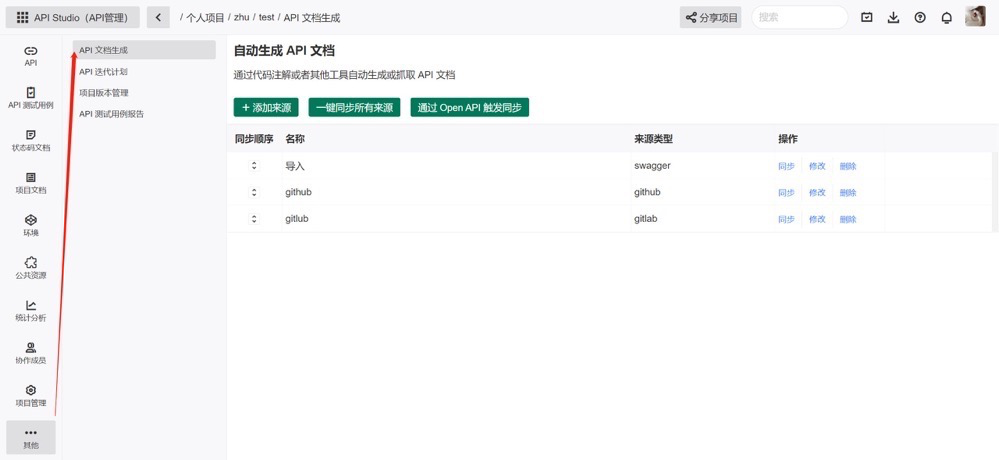The image size is (999, 460).
Task: Open 项目文档 sidebar item
Action: pos(30,182)
